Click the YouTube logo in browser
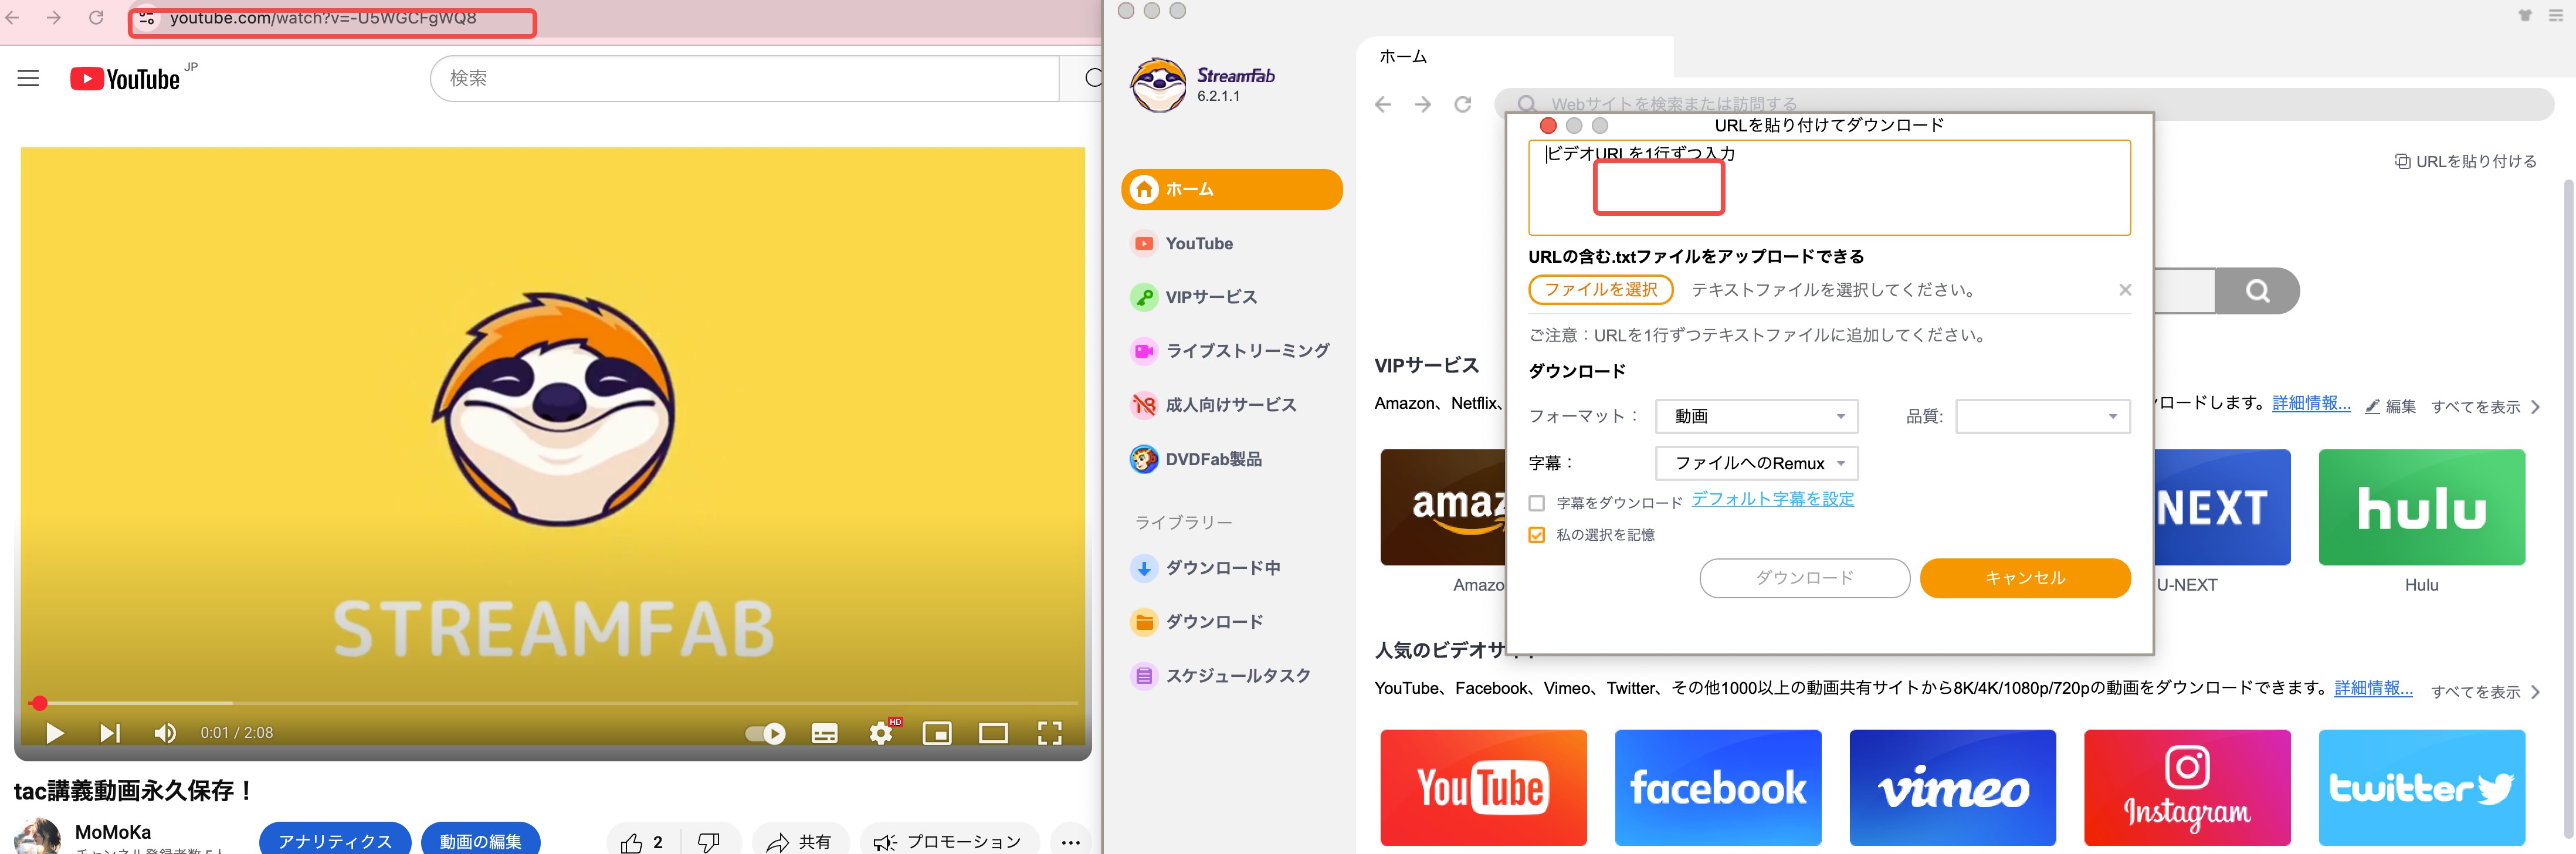The image size is (2576, 854). tap(126, 79)
